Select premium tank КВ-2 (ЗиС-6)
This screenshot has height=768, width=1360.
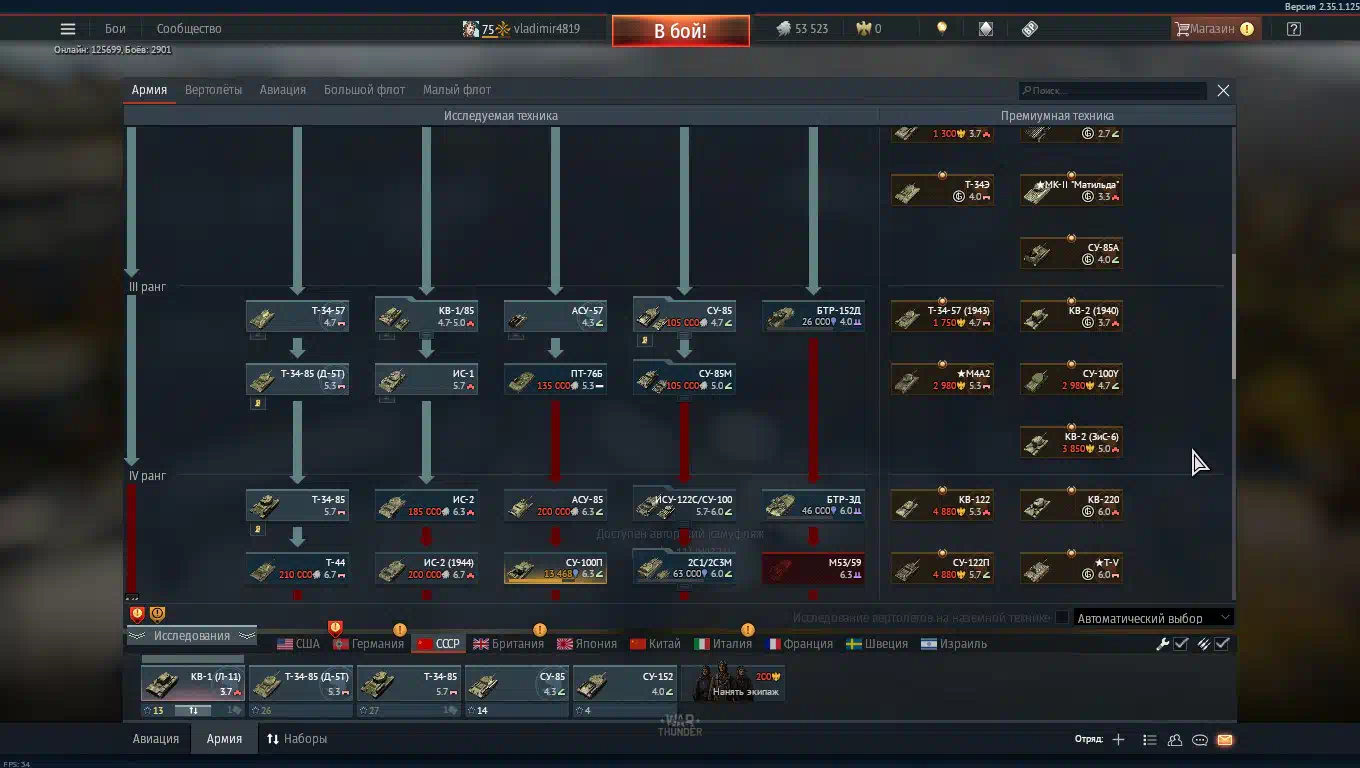pos(1071,443)
